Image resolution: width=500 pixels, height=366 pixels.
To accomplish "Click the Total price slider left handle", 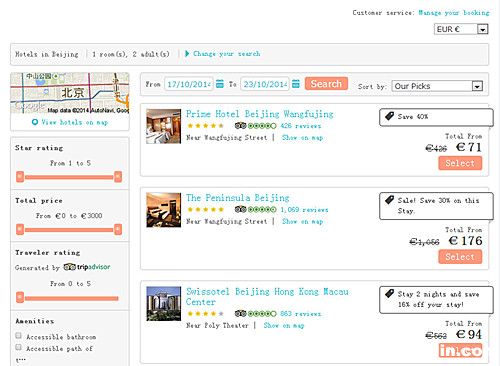I will point(20,229).
